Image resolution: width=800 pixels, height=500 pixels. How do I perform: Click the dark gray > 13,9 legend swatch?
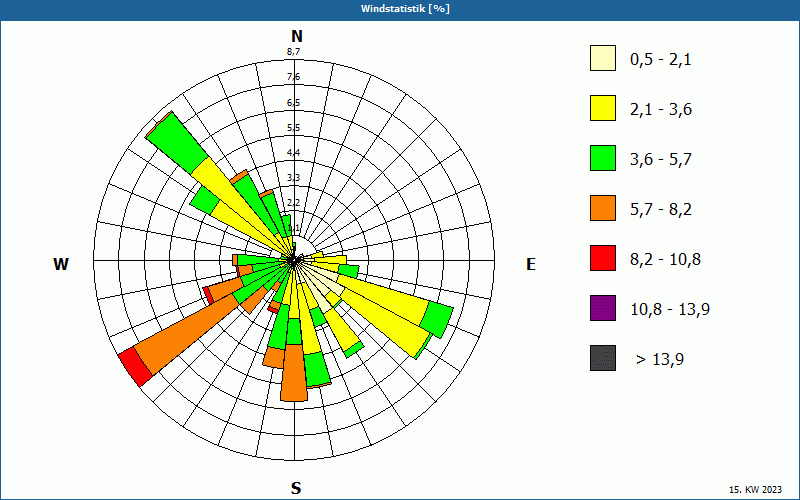point(603,358)
